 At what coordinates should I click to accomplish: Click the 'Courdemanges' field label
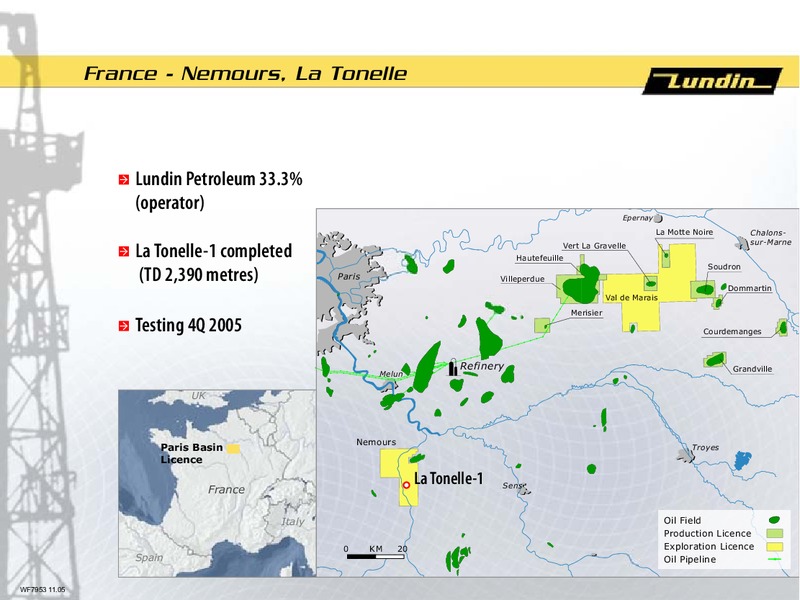point(732,332)
